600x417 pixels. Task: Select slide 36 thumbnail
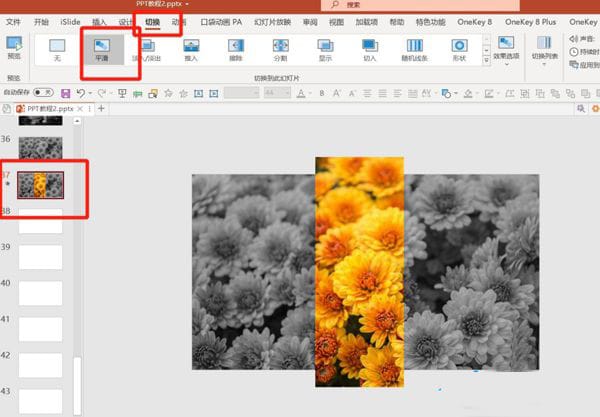(x=41, y=148)
